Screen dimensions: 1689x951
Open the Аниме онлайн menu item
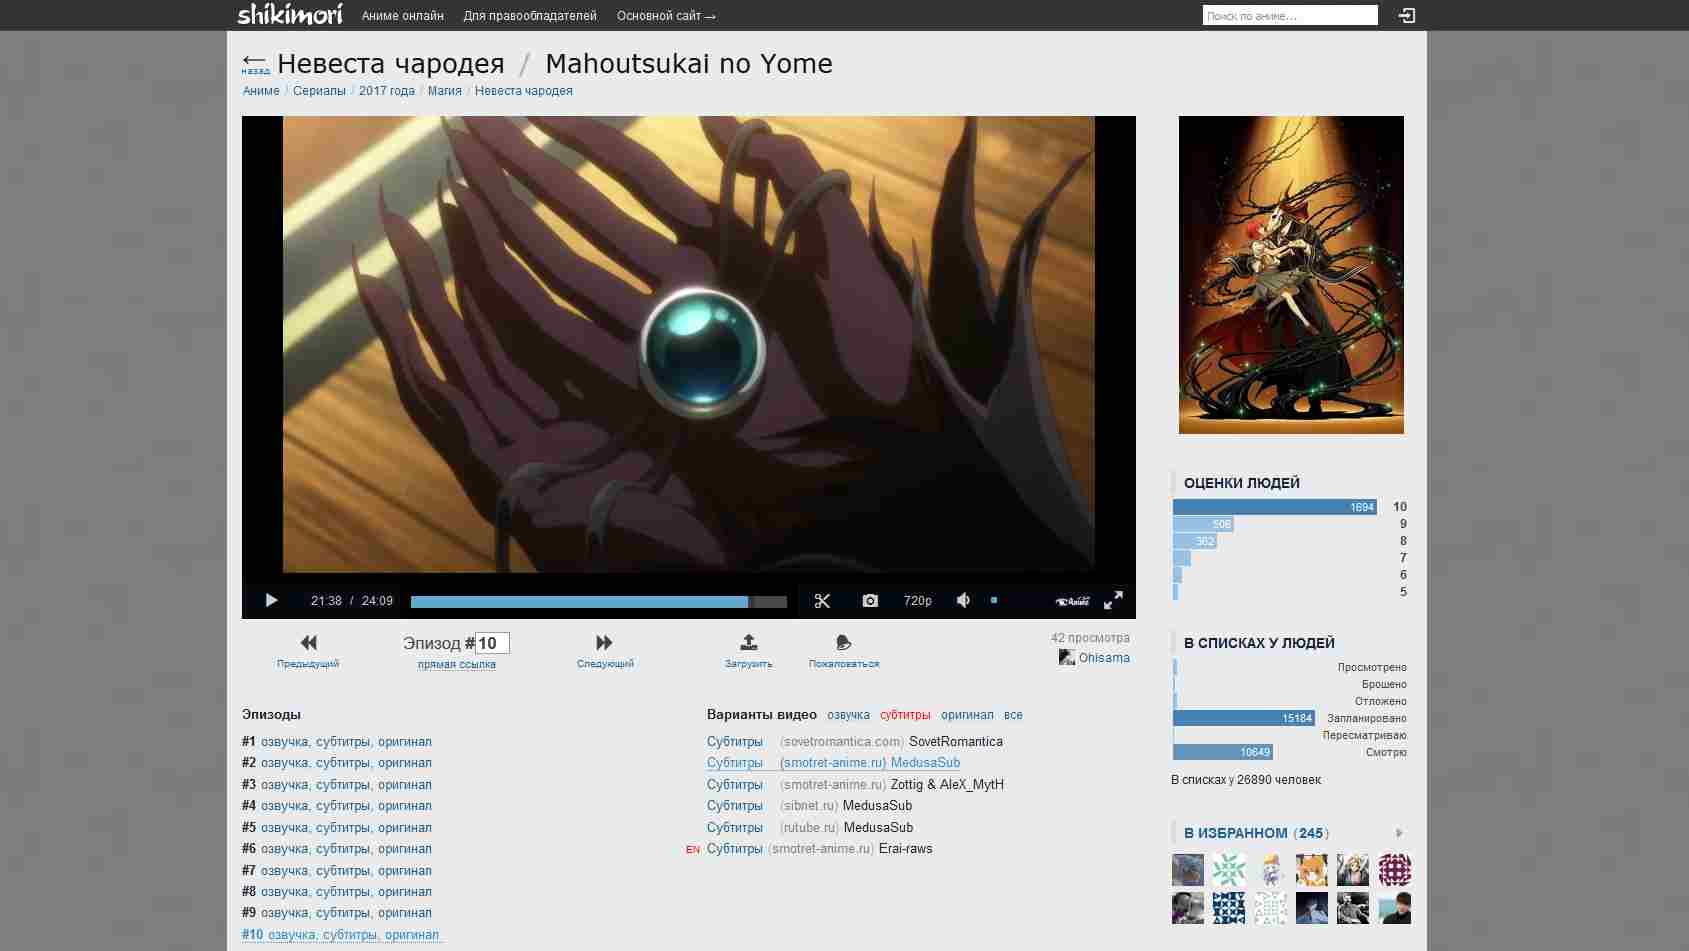click(402, 16)
